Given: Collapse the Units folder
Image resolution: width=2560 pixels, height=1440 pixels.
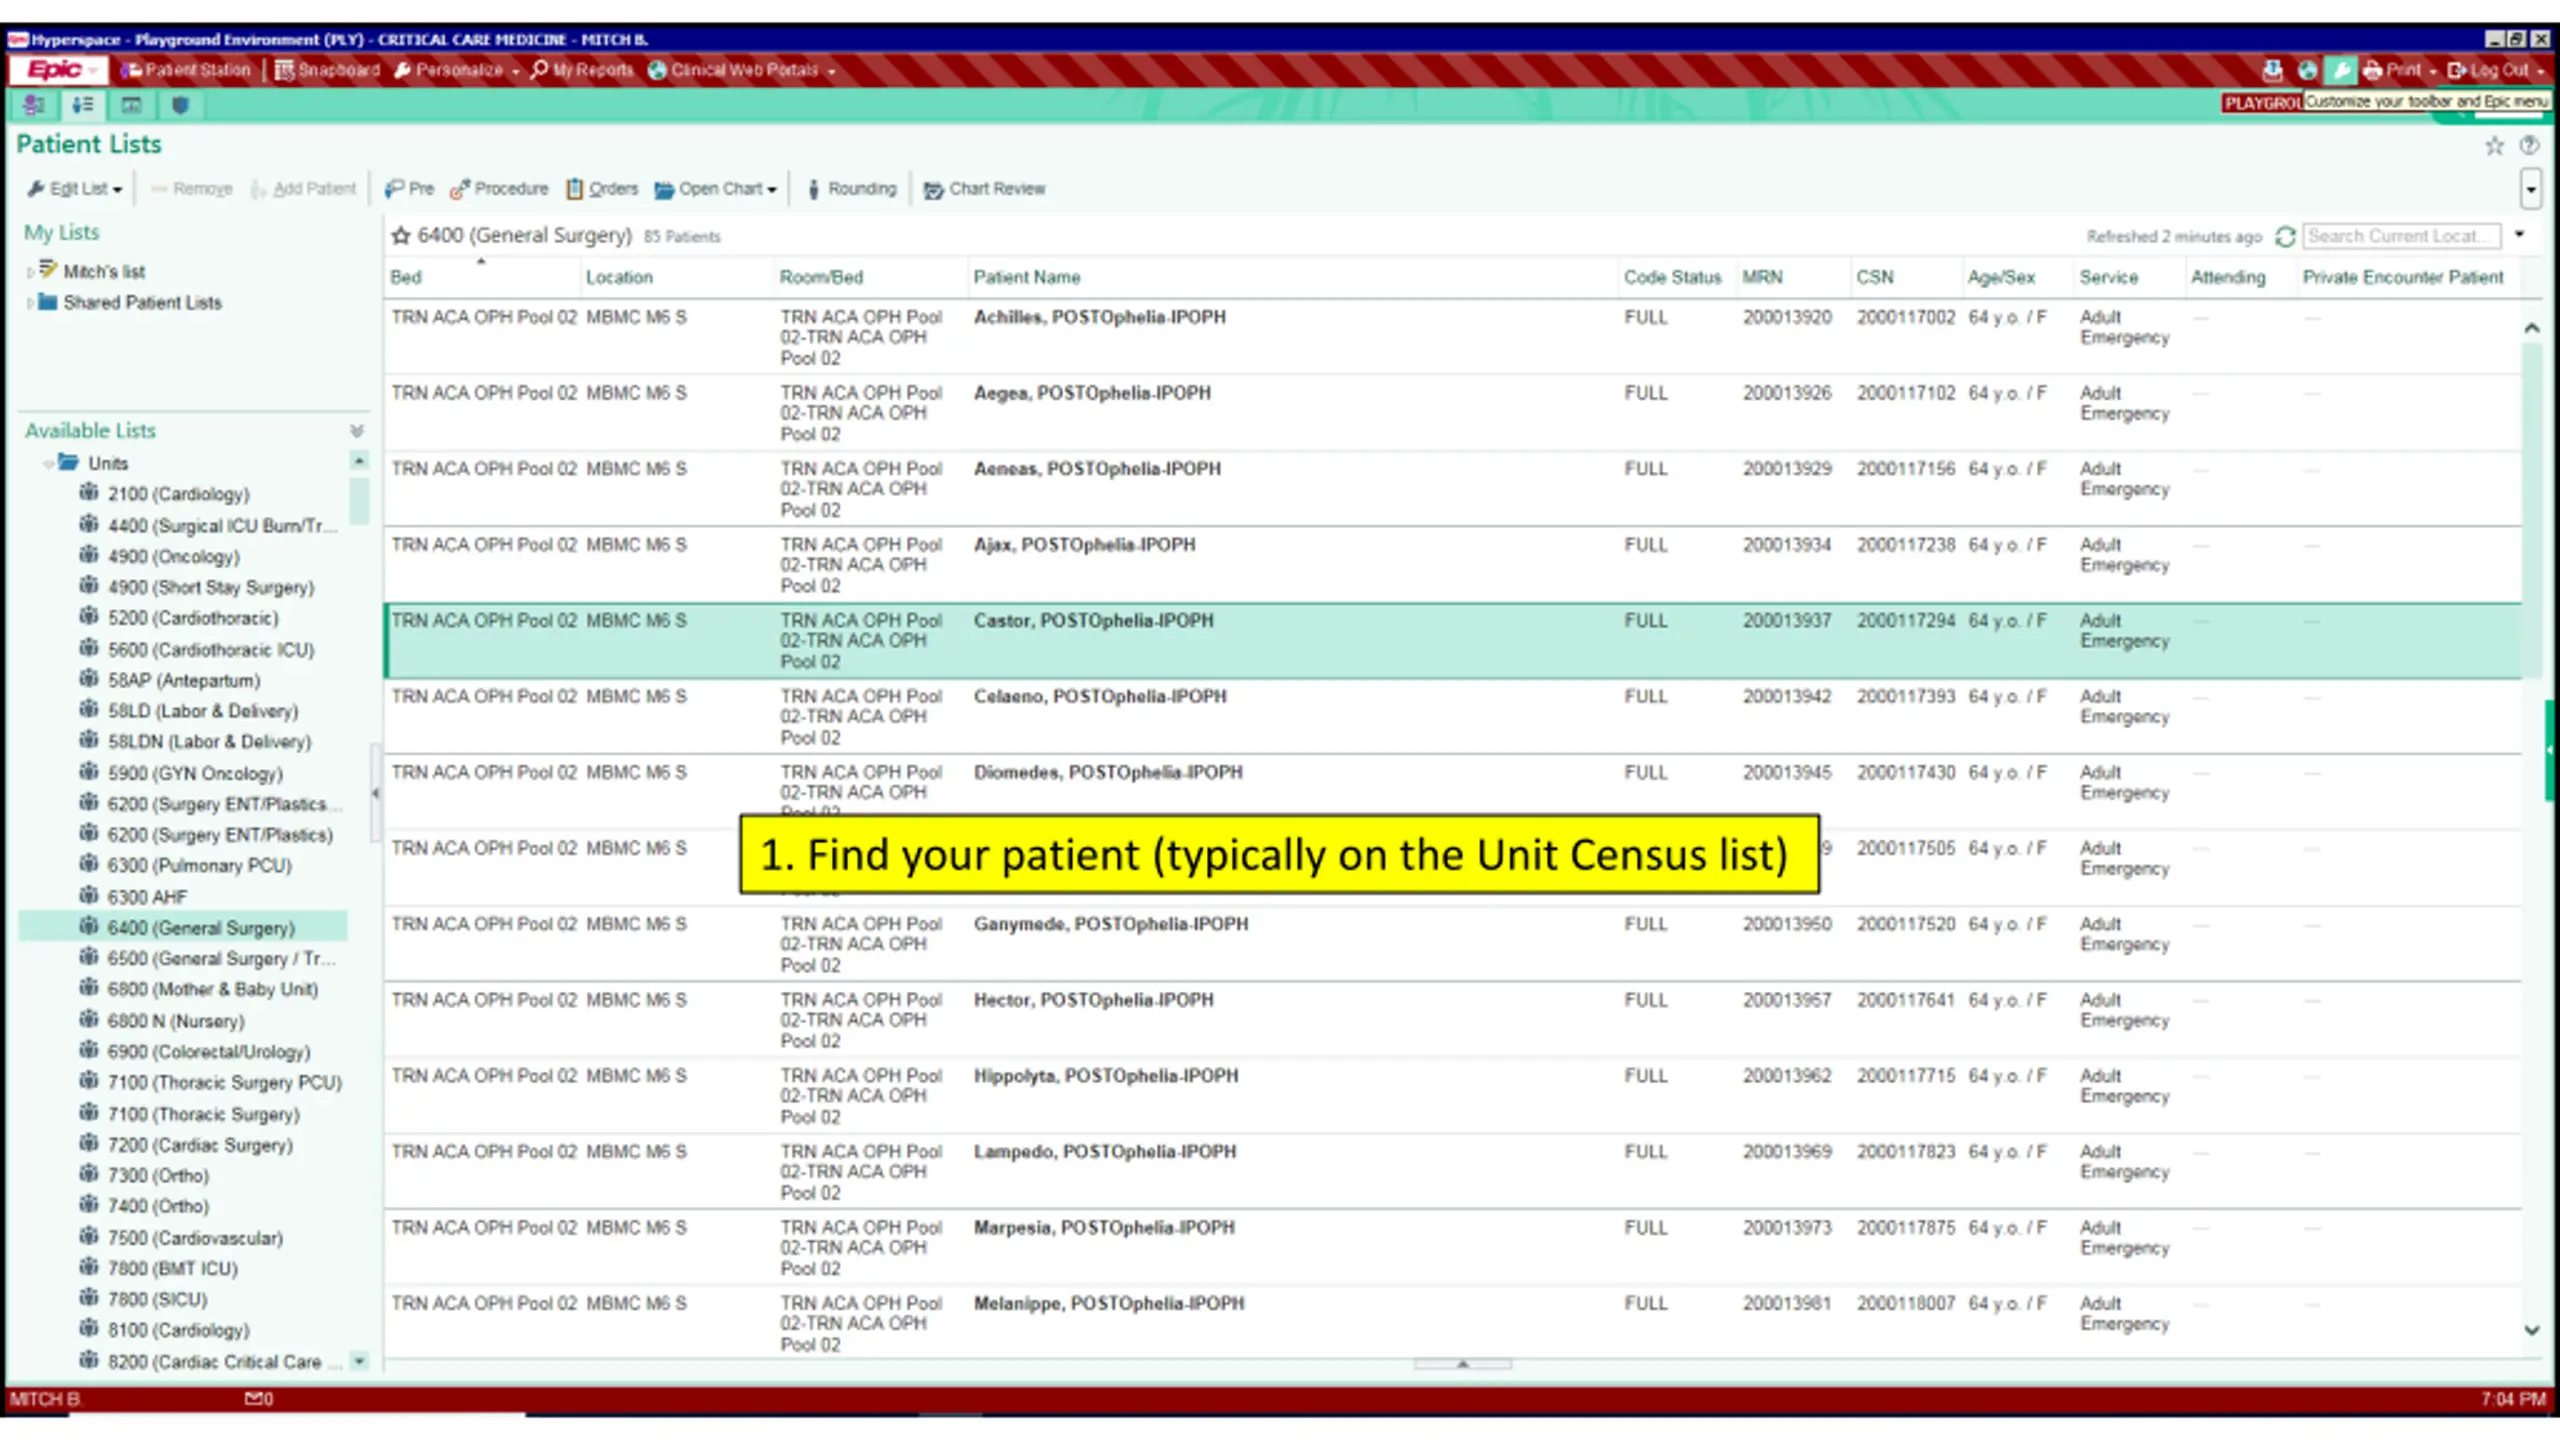Looking at the screenshot, I should point(48,464).
